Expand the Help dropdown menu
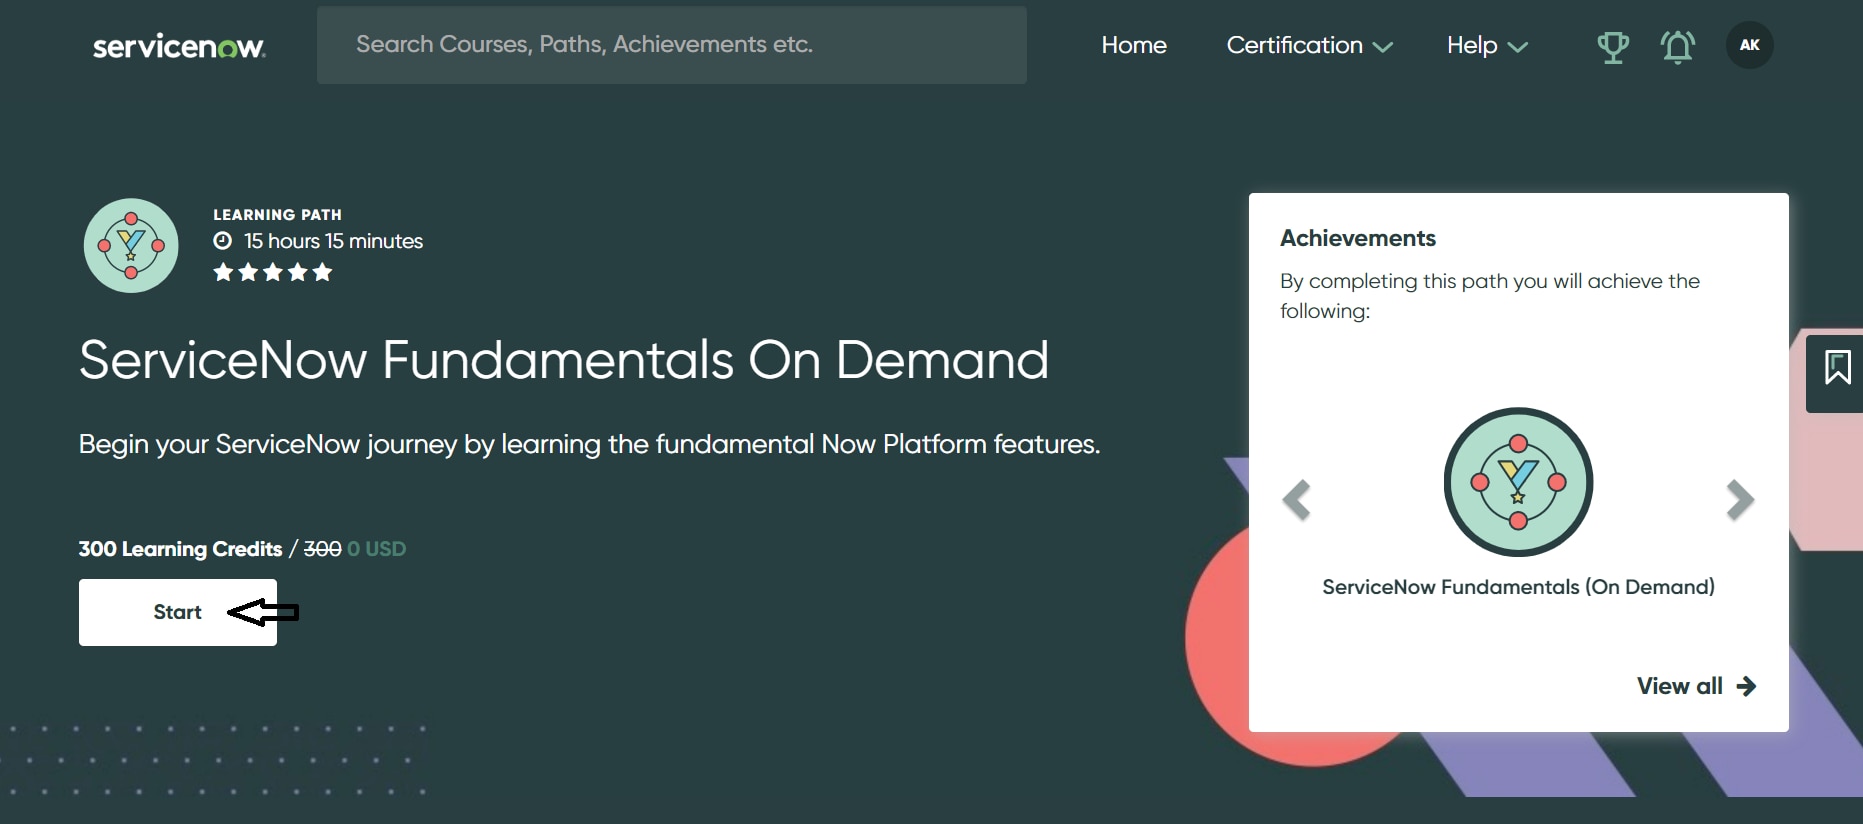This screenshot has width=1863, height=824. click(x=1486, y=46)
